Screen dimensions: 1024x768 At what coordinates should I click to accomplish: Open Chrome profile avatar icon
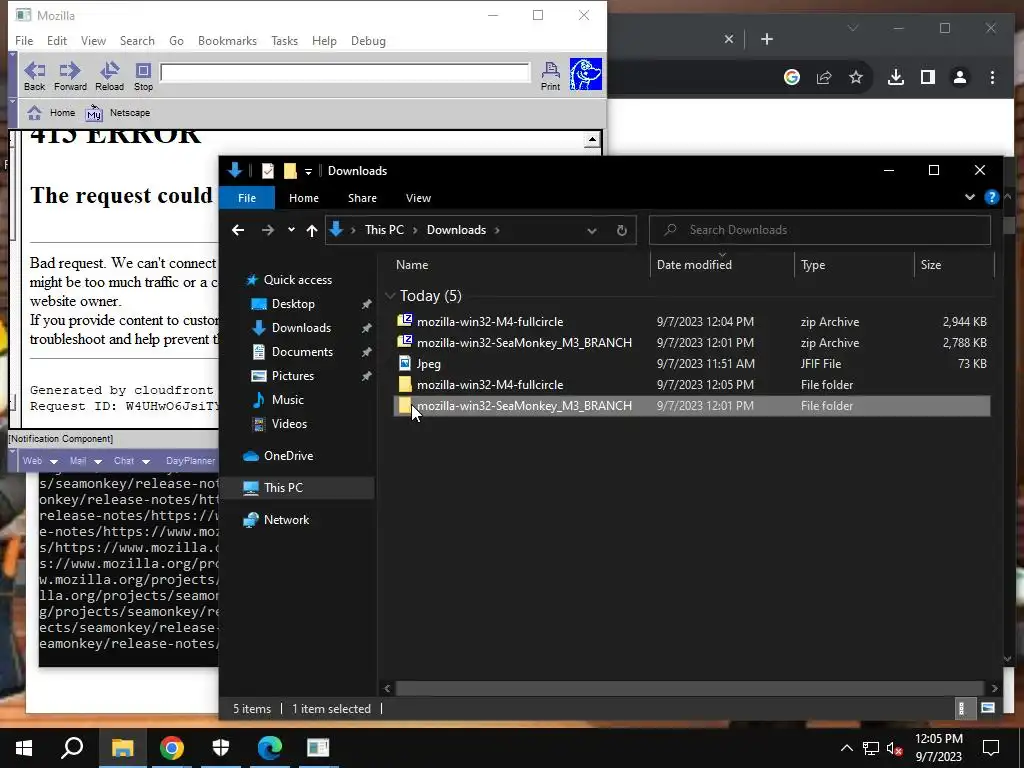959,77
